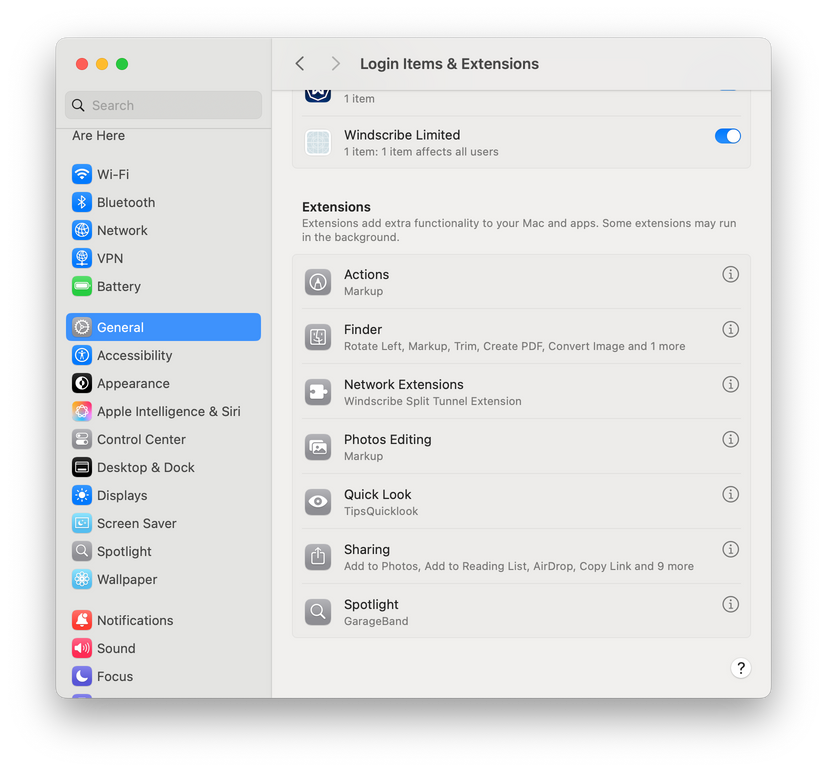This screenshot has height=772, width=827.
Task: Open info for the Actions extension
Action: (x=730, y=274)
